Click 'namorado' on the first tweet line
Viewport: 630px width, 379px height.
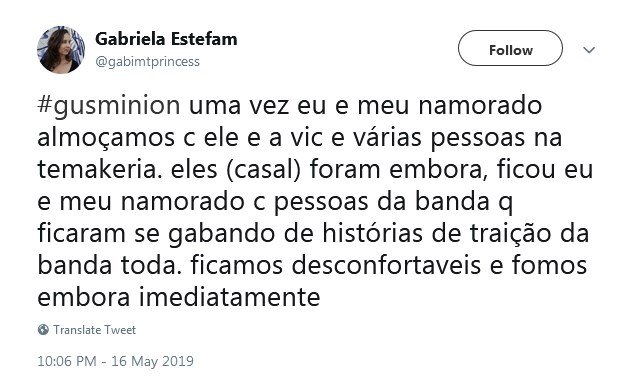click(x=480, y=106)
